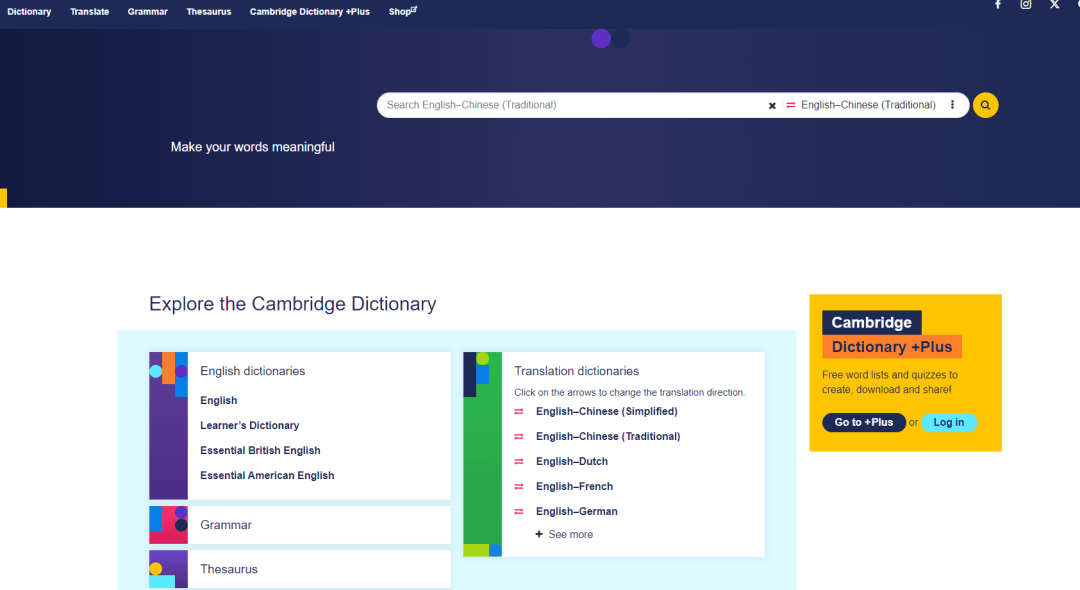Open the Grammar card
The width and height of the screenshot is (1080, 590).
(x=300, y=525)
